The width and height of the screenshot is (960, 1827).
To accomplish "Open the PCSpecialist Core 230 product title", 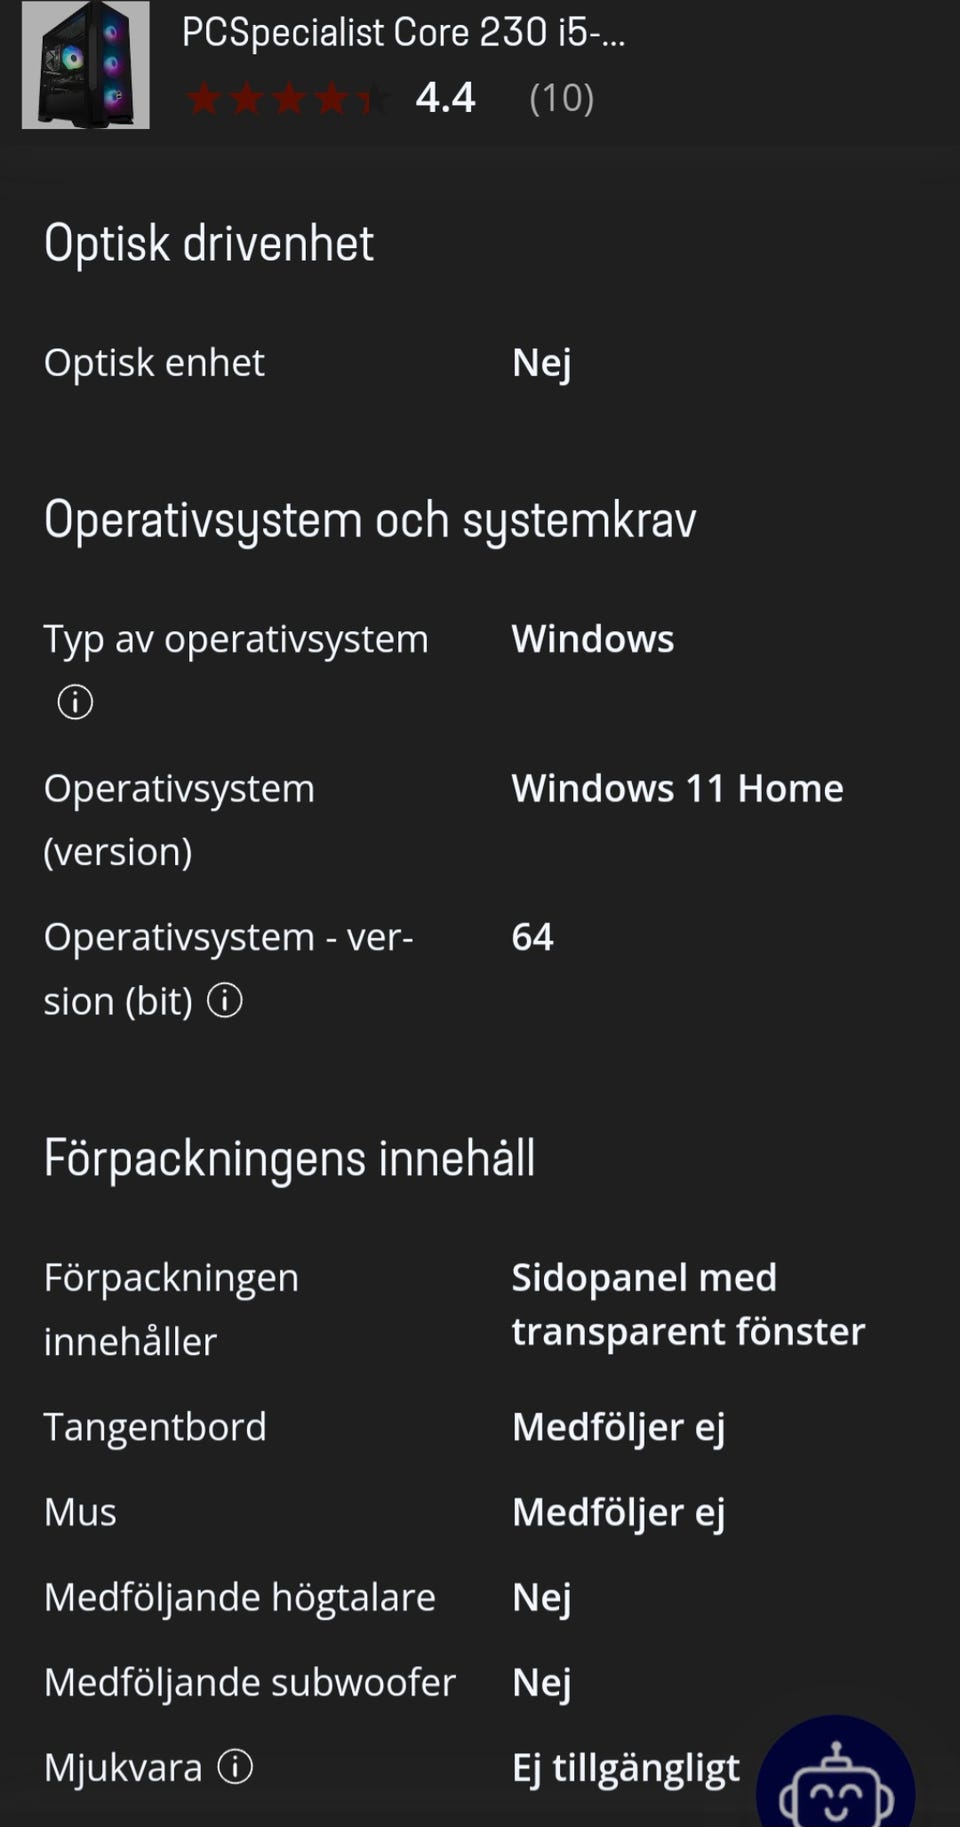I will click(x=403, y=33).
